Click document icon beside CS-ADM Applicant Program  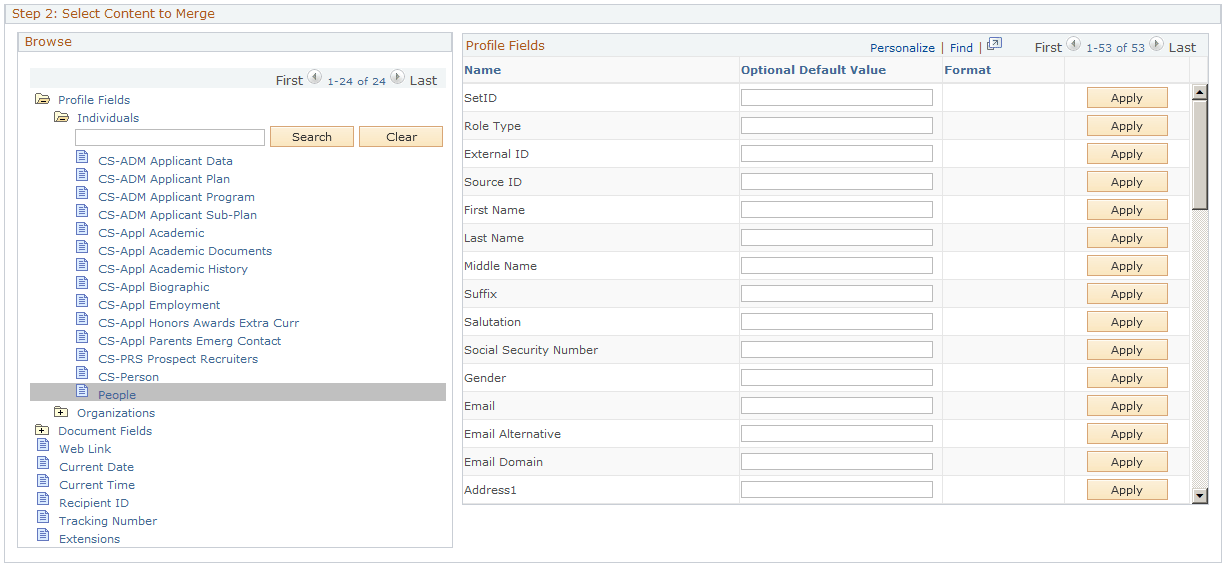83,195
